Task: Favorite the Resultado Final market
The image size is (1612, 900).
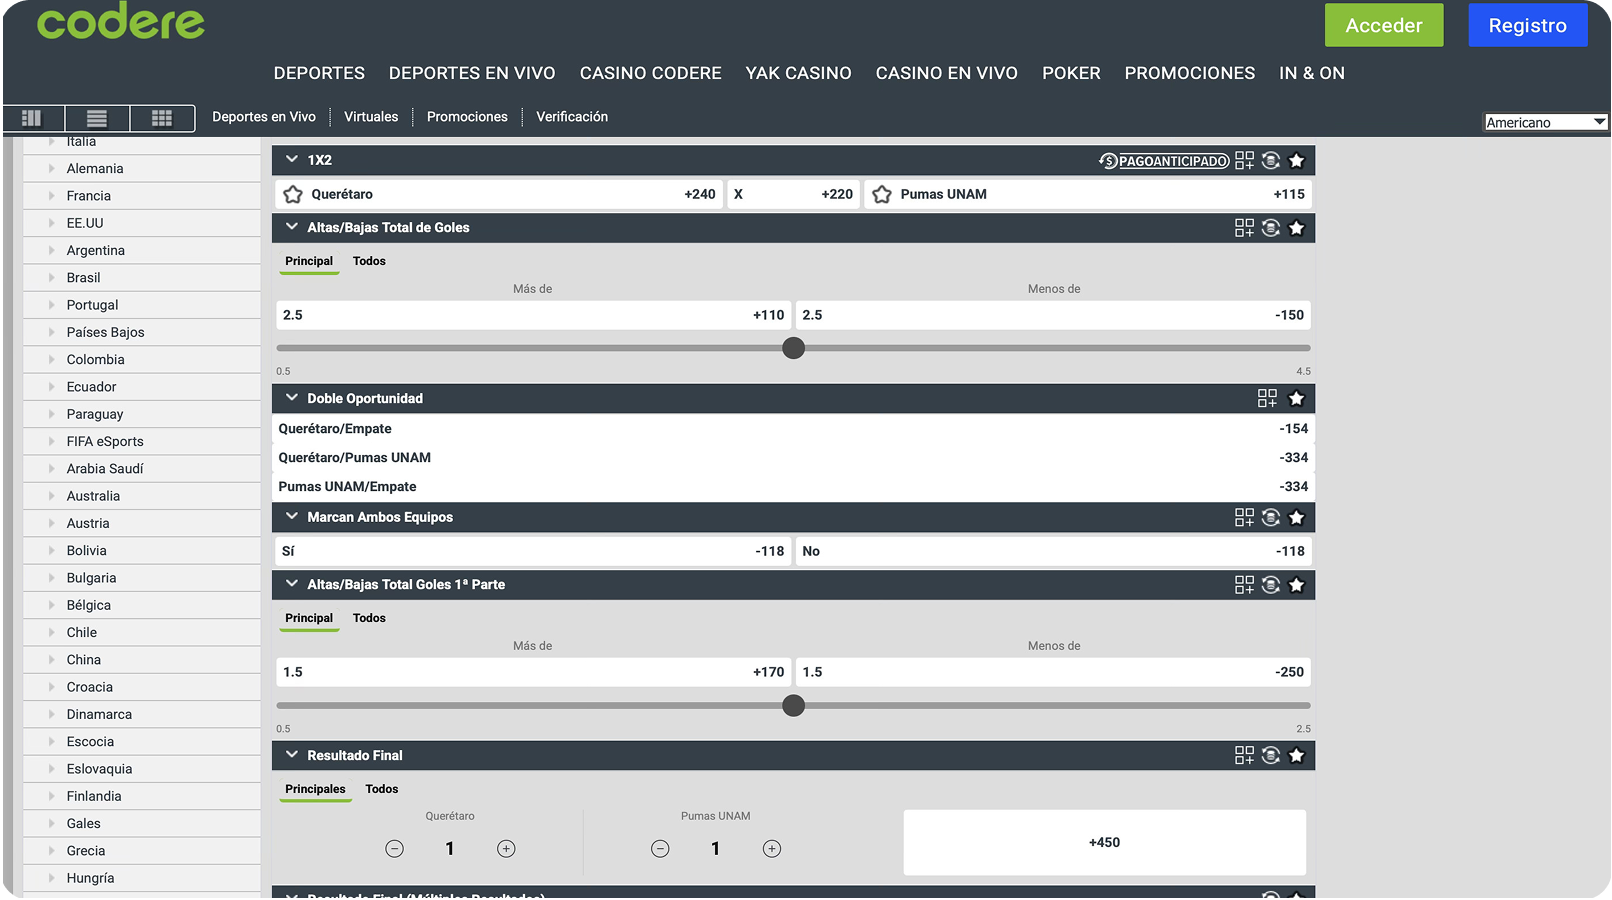Action: (x=1297, y=755)
